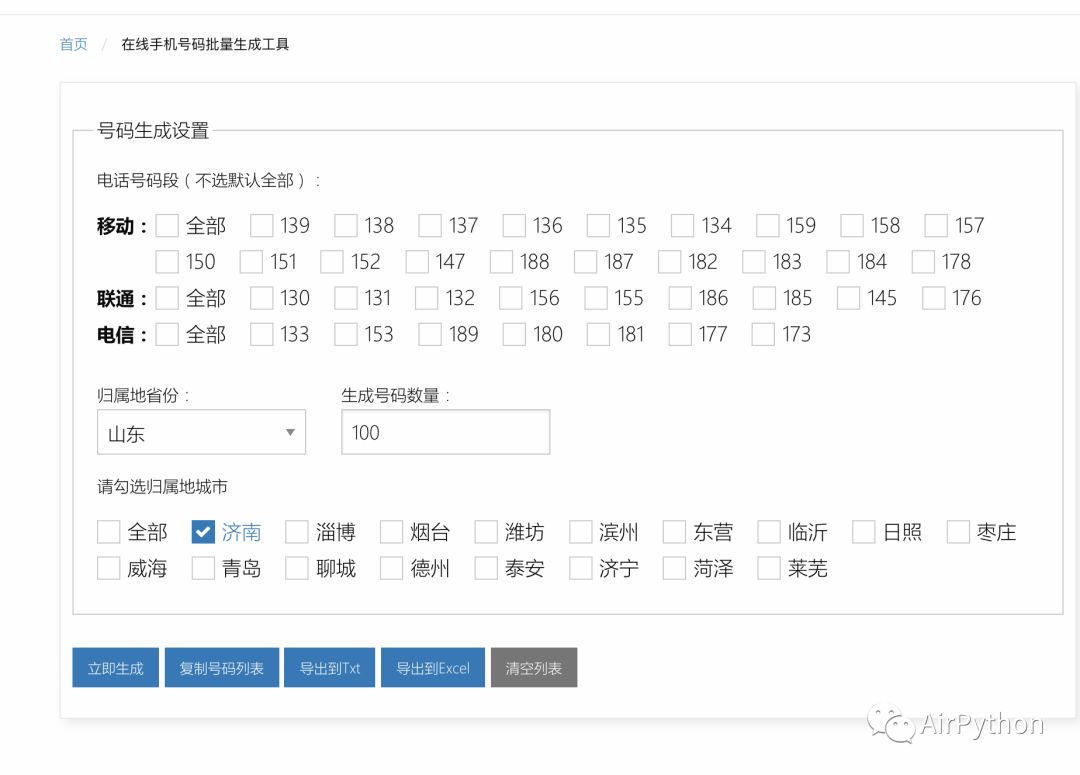This screenshot has height=775, width=1080.
Task: Check the 联通 全部 checkbox
Action: (167, 298)
